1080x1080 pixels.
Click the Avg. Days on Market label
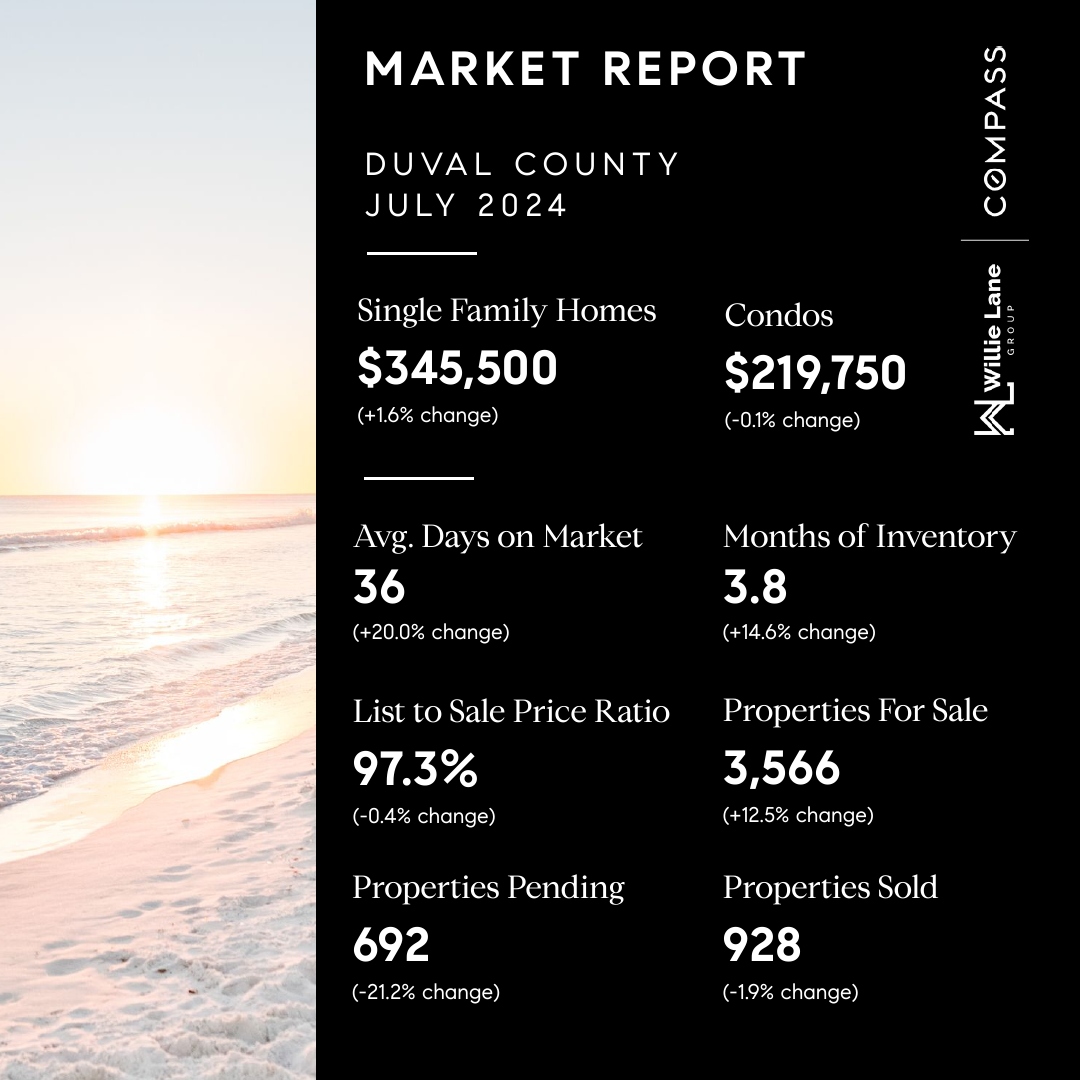497,537
